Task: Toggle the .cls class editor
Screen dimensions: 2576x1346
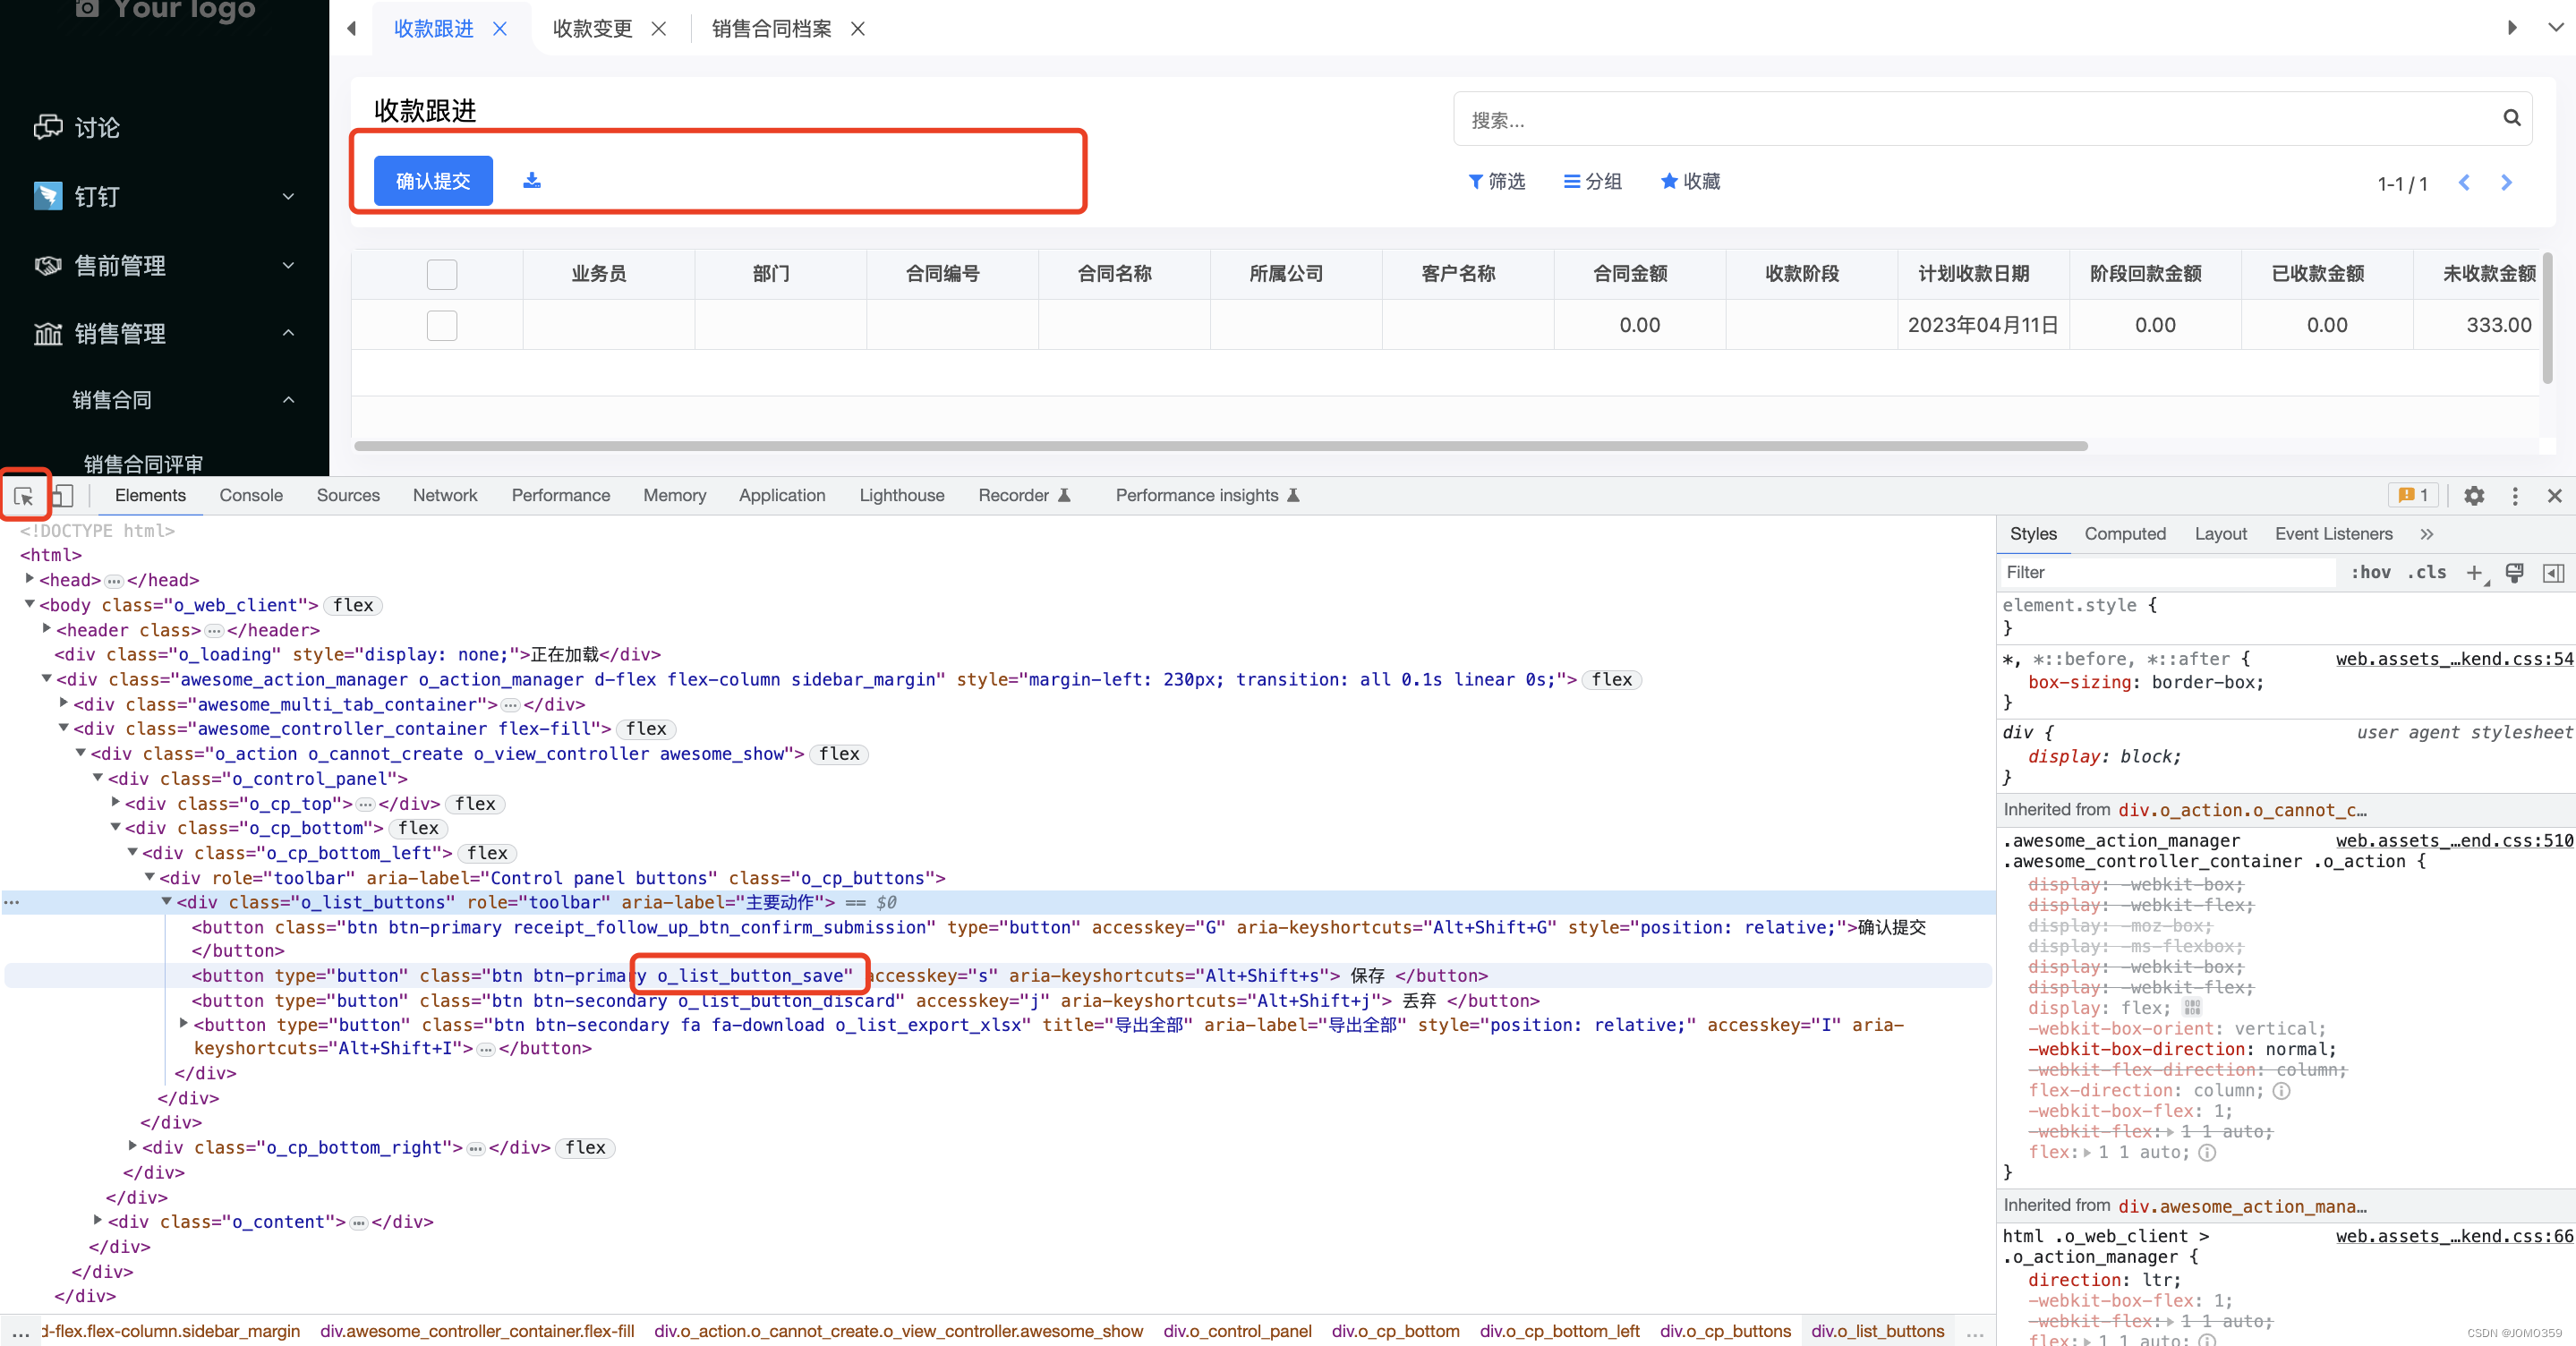Action: point(2426,573)
